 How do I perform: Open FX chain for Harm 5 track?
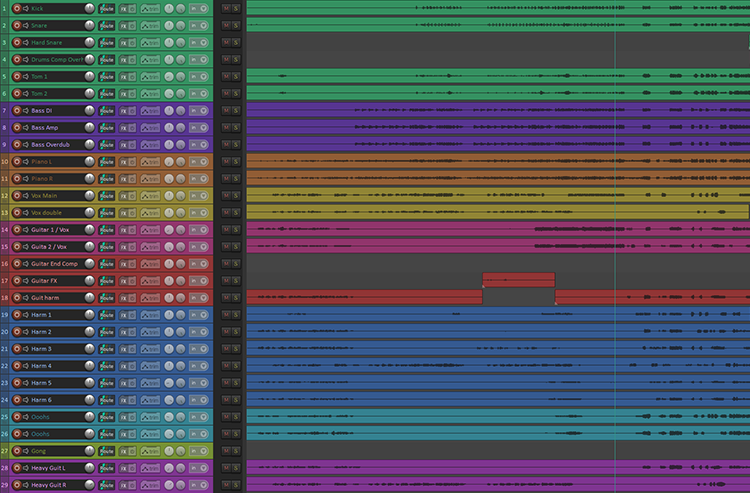[x=123, y=383]
